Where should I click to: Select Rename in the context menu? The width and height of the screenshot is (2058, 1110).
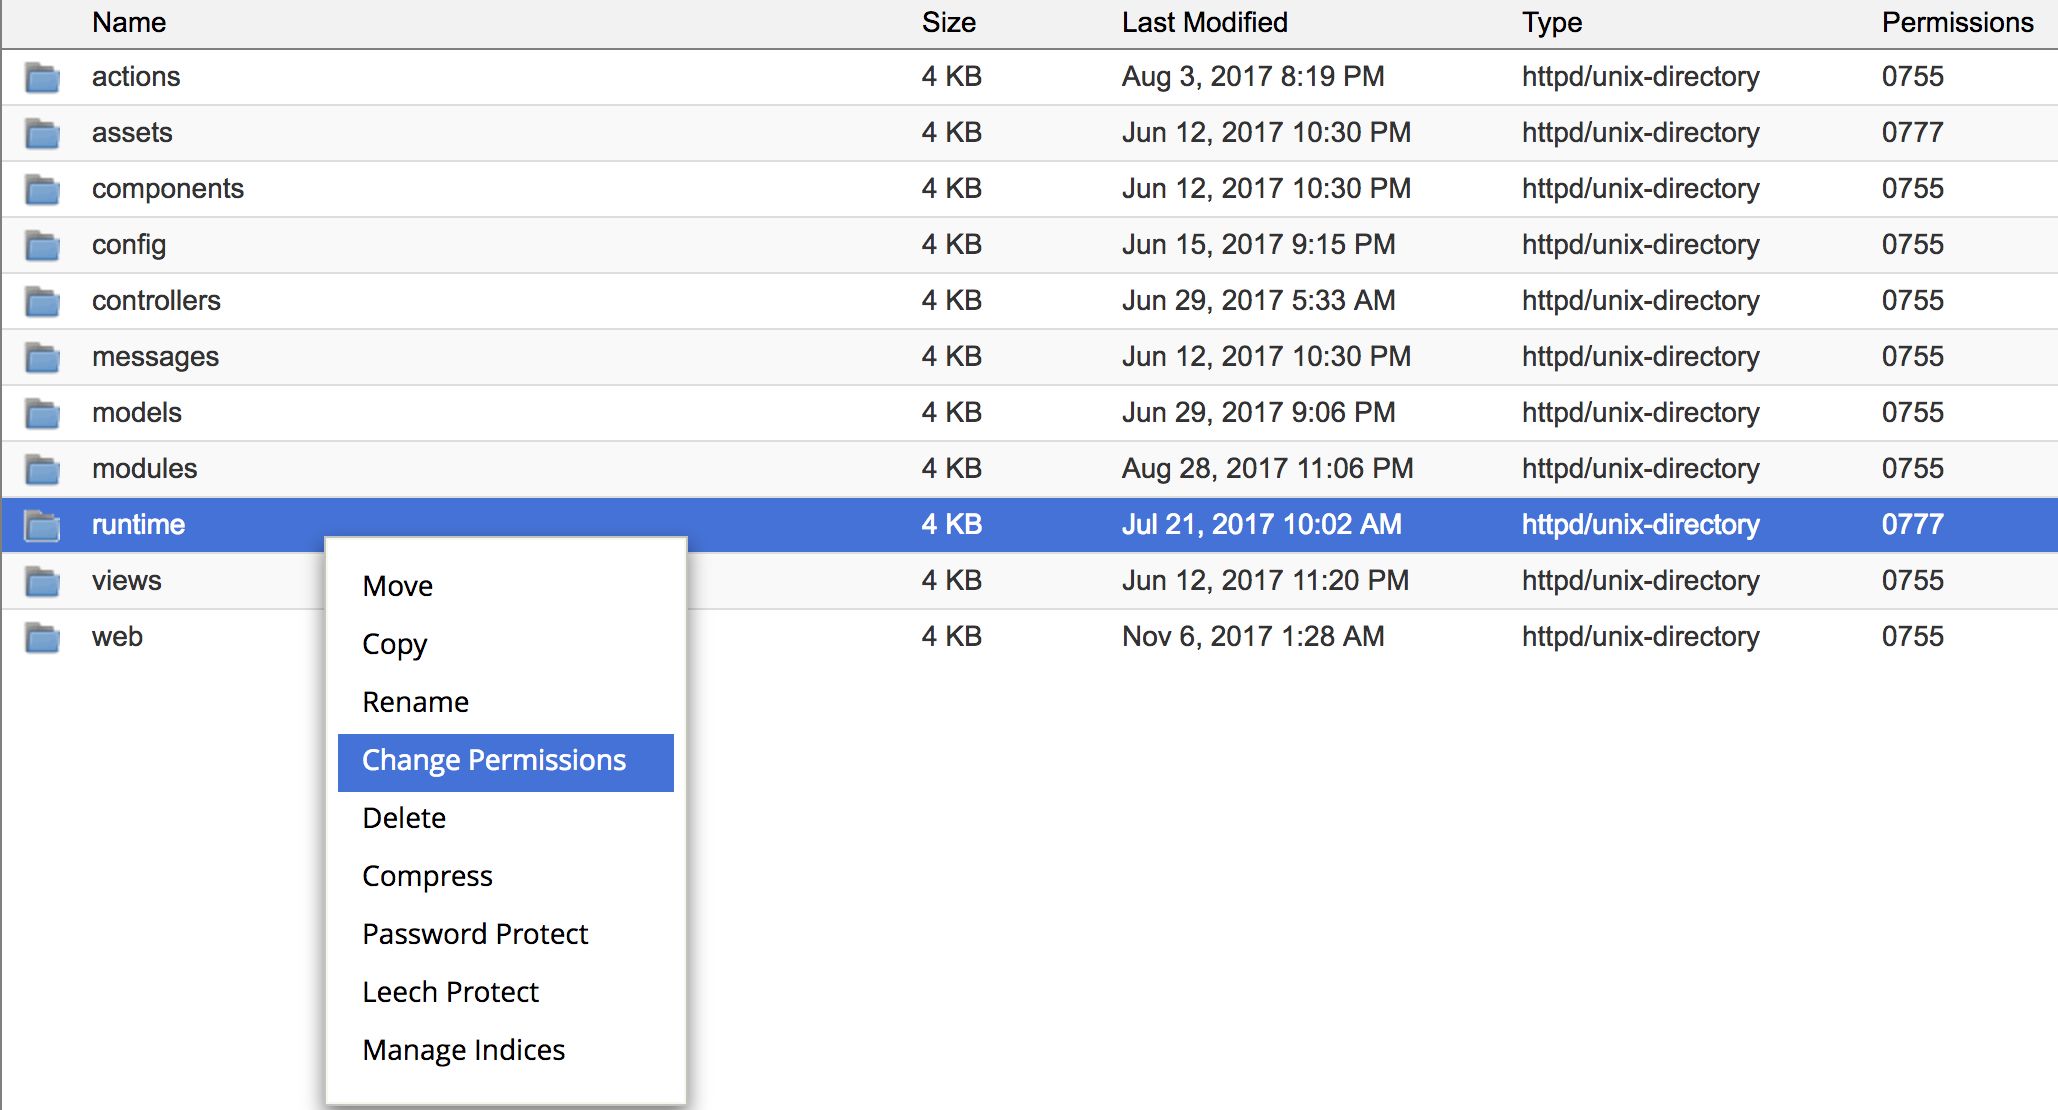pyautogui.click(x=415, y=702)
